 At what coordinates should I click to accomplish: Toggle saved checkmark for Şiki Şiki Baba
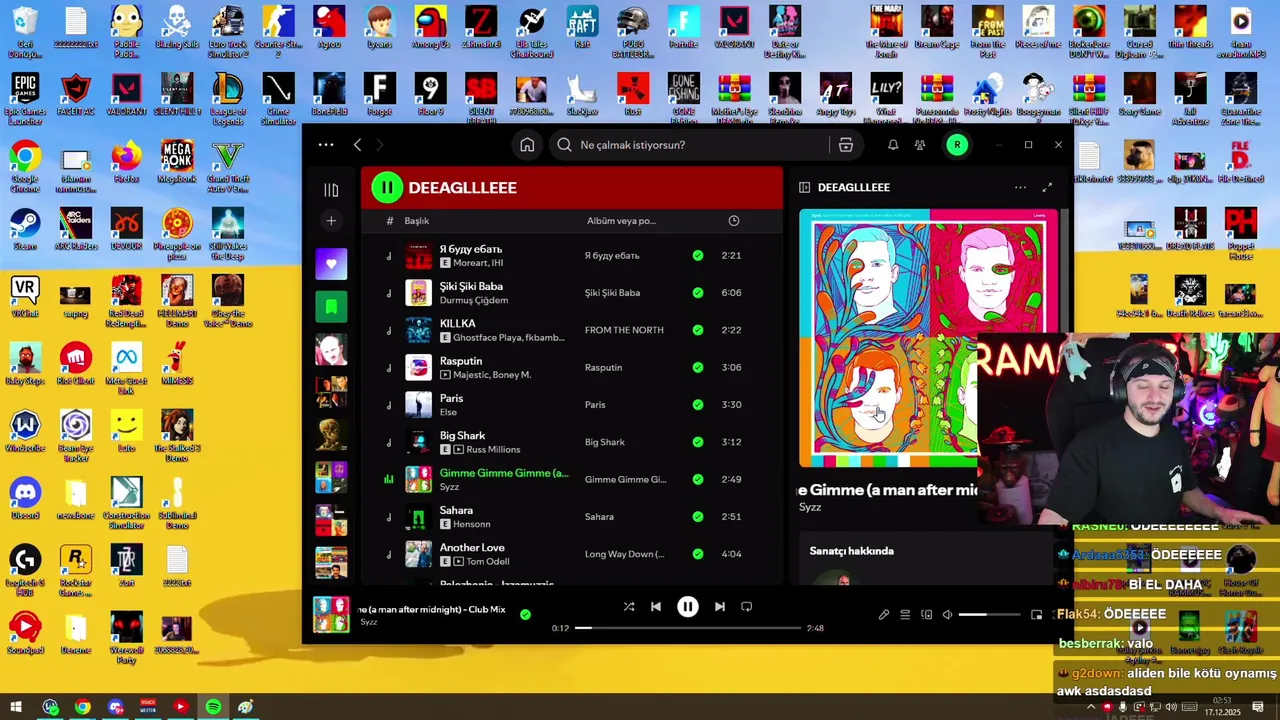pyautogui.click(x=698, y=293)
